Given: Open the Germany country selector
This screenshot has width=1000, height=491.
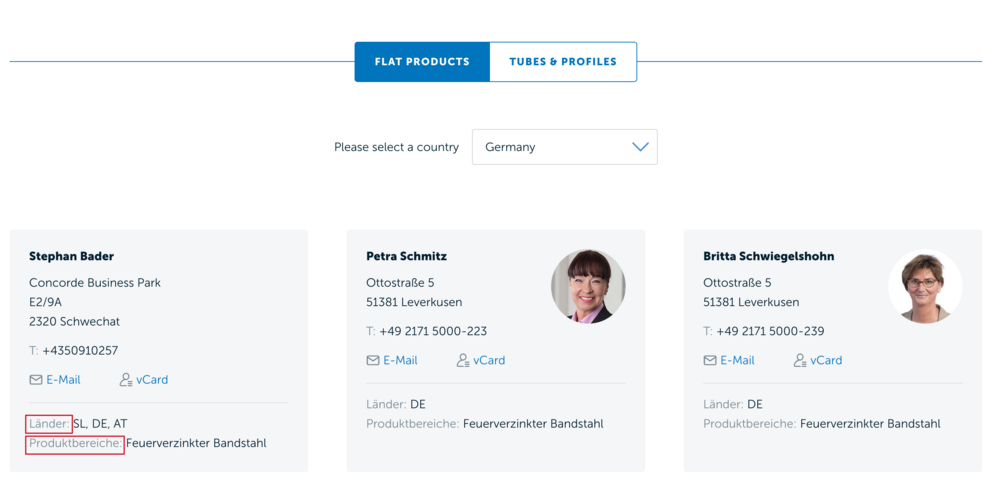Looking at the screenshot, I should [563, 147].
